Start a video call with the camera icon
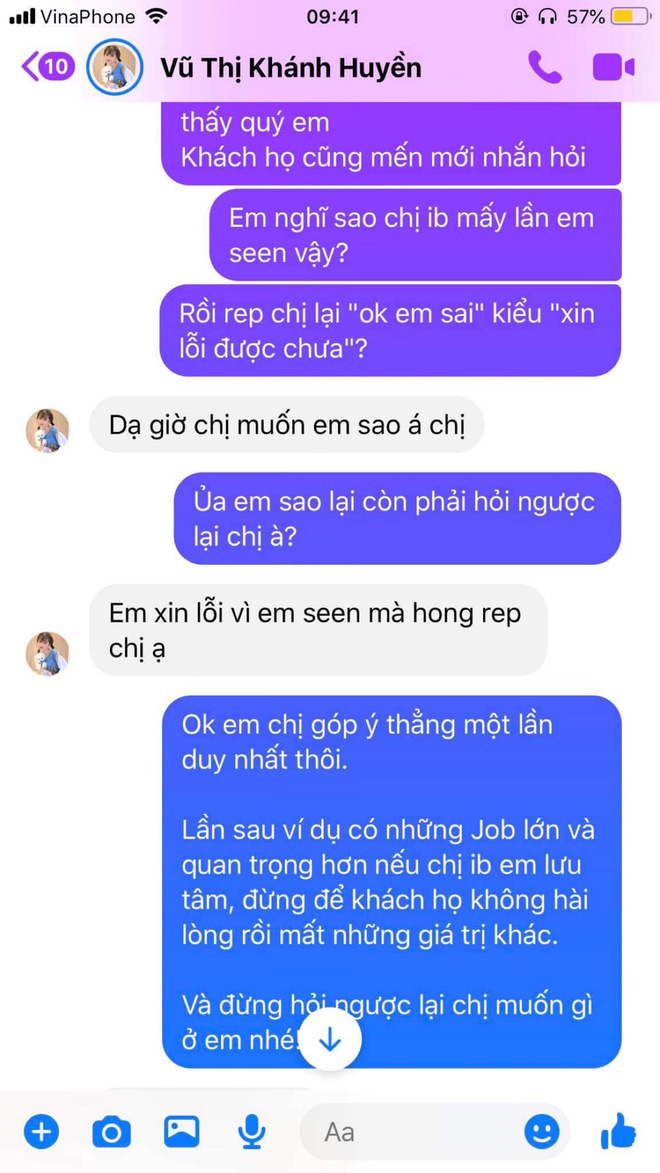 (x=614, y=68)
